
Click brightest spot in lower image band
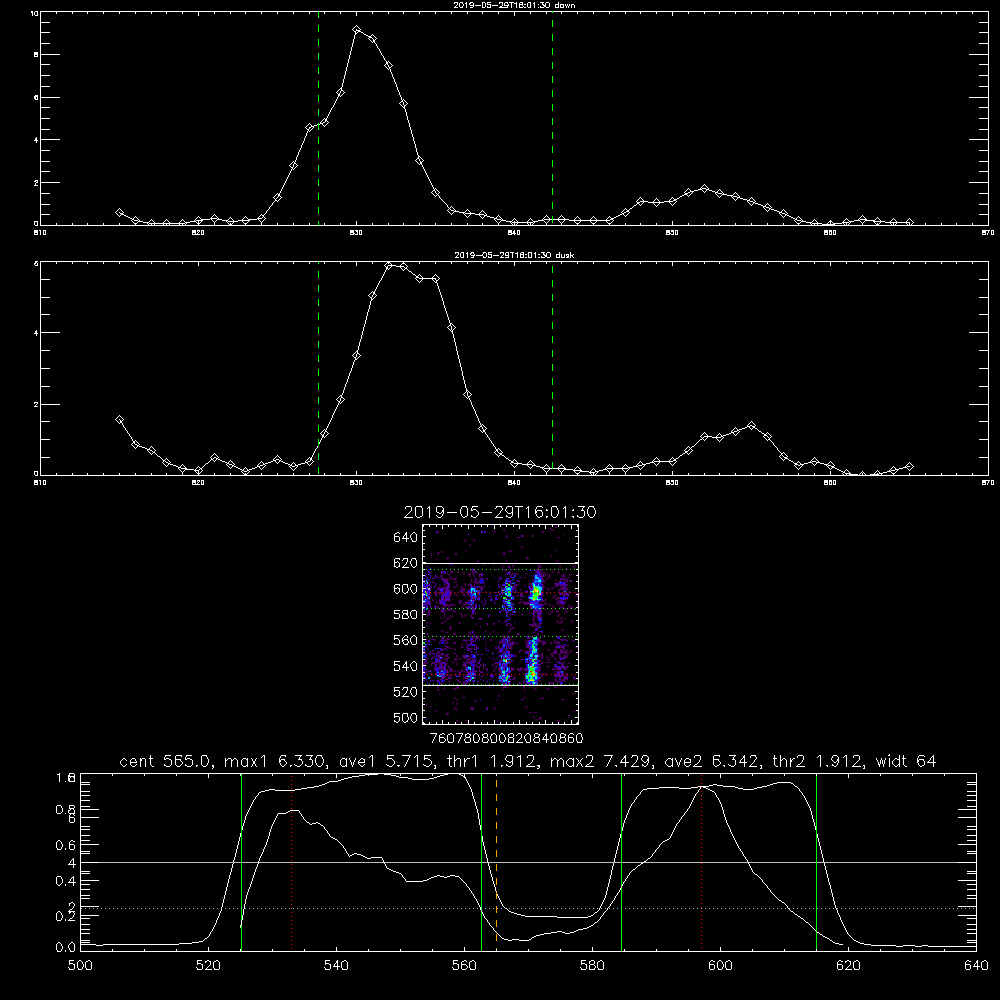[531, 674]
